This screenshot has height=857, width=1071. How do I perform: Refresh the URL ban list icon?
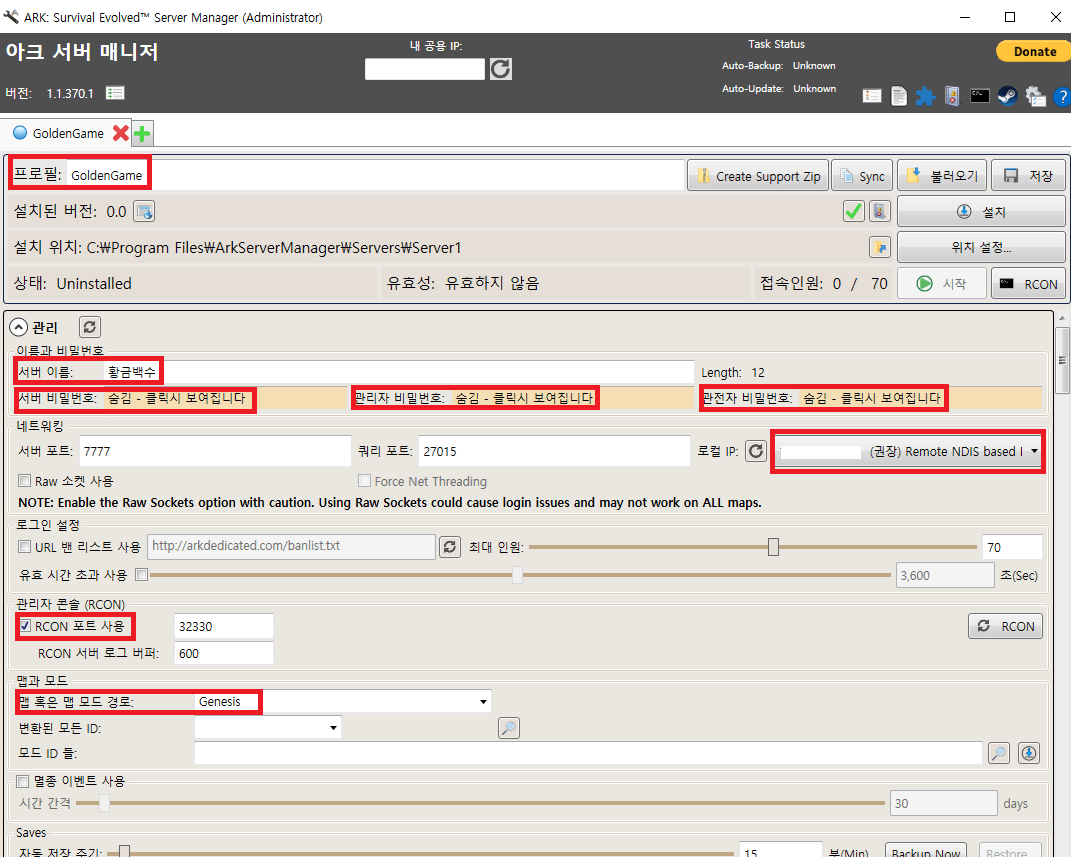449,546
